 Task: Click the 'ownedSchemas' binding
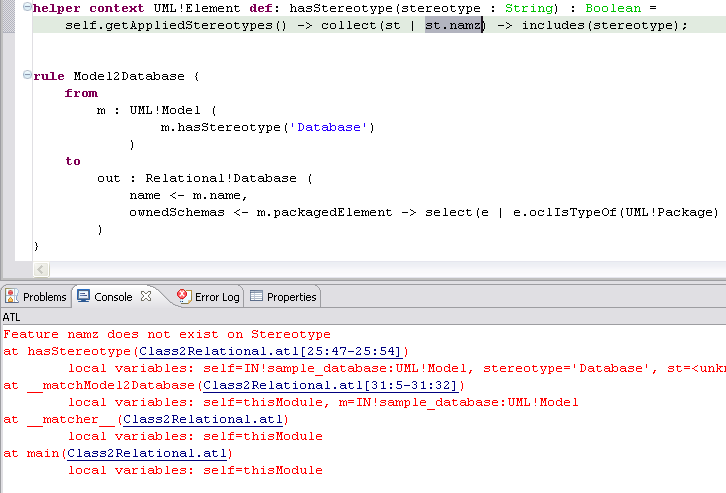click(x=177, y=212)
